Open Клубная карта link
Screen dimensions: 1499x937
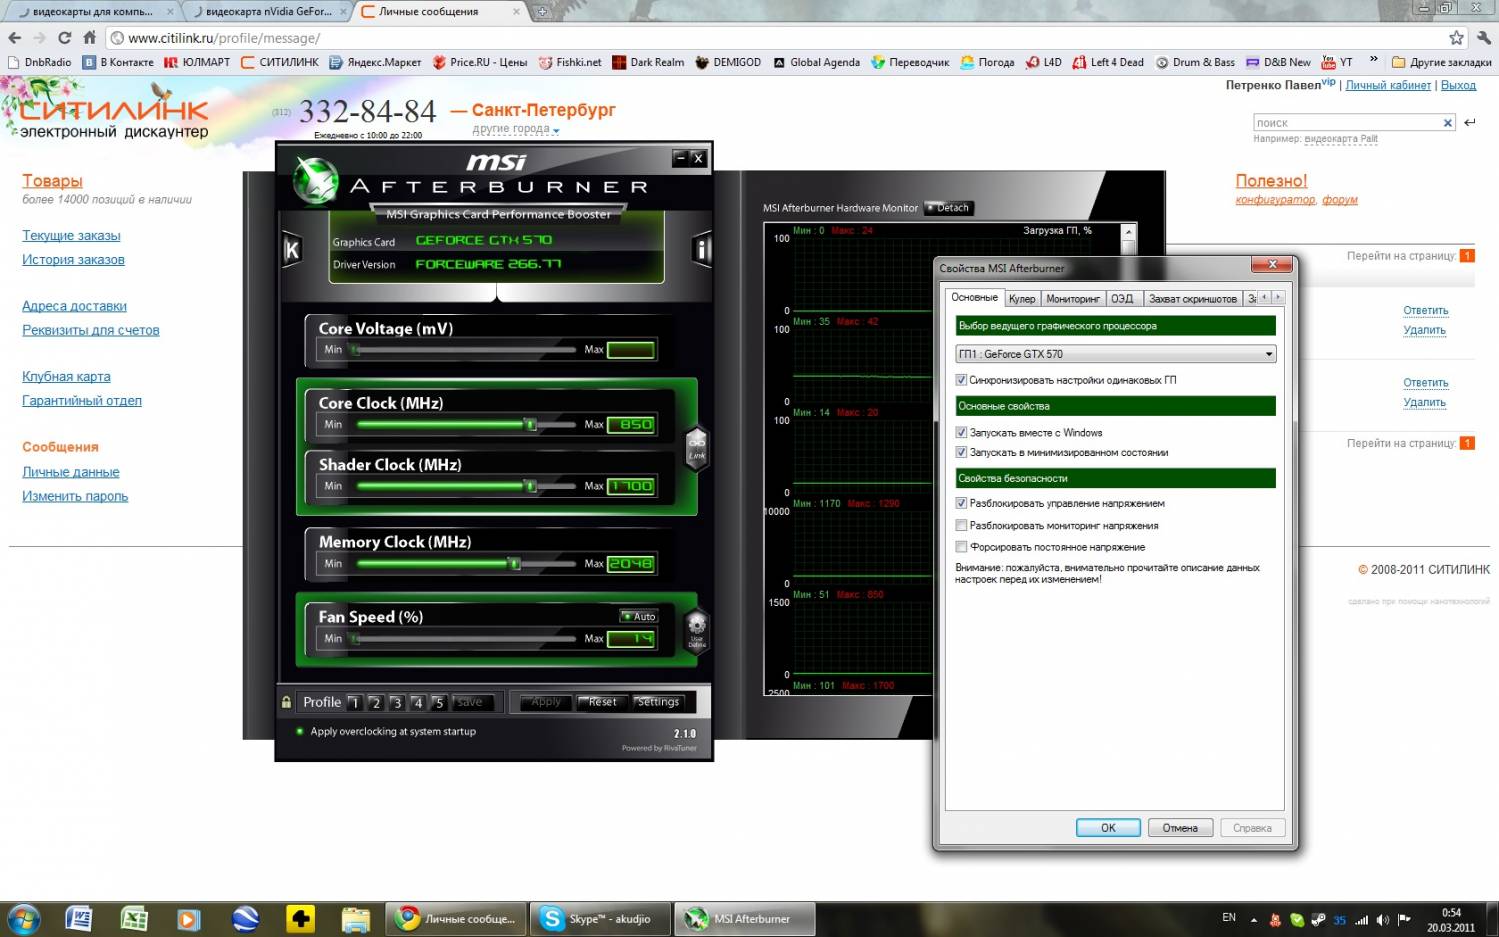click(66, 377)
